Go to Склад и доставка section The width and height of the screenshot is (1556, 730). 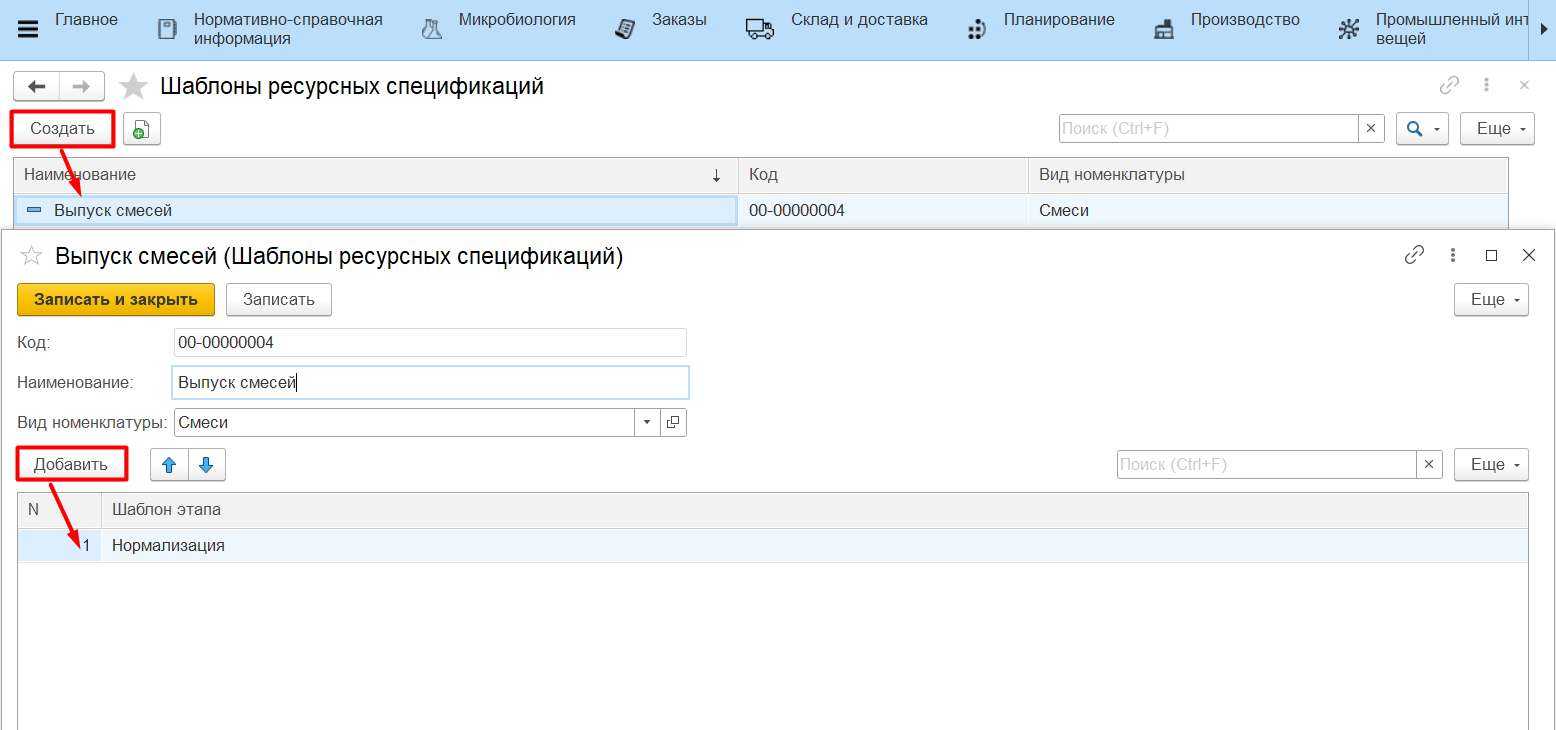pyautogui.click(x=858, y=20)
